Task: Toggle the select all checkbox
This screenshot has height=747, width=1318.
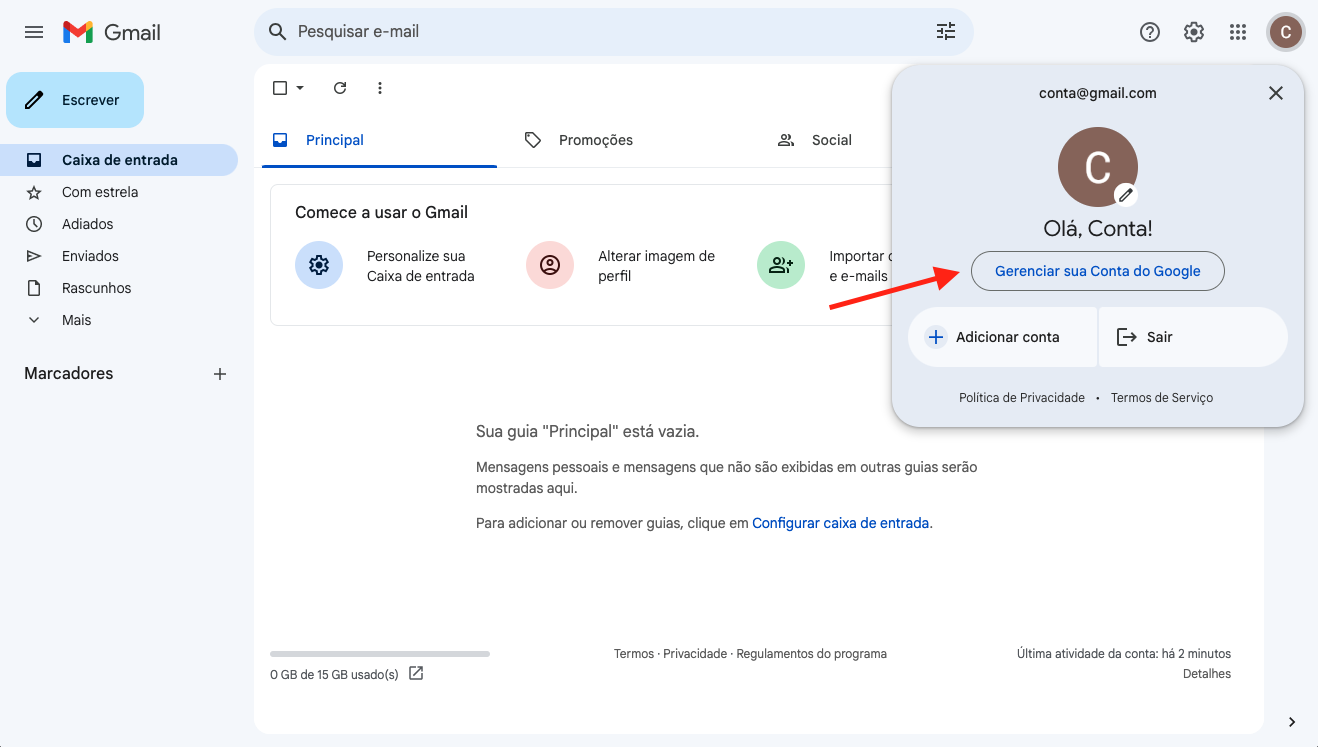Action: coord(280,88)
